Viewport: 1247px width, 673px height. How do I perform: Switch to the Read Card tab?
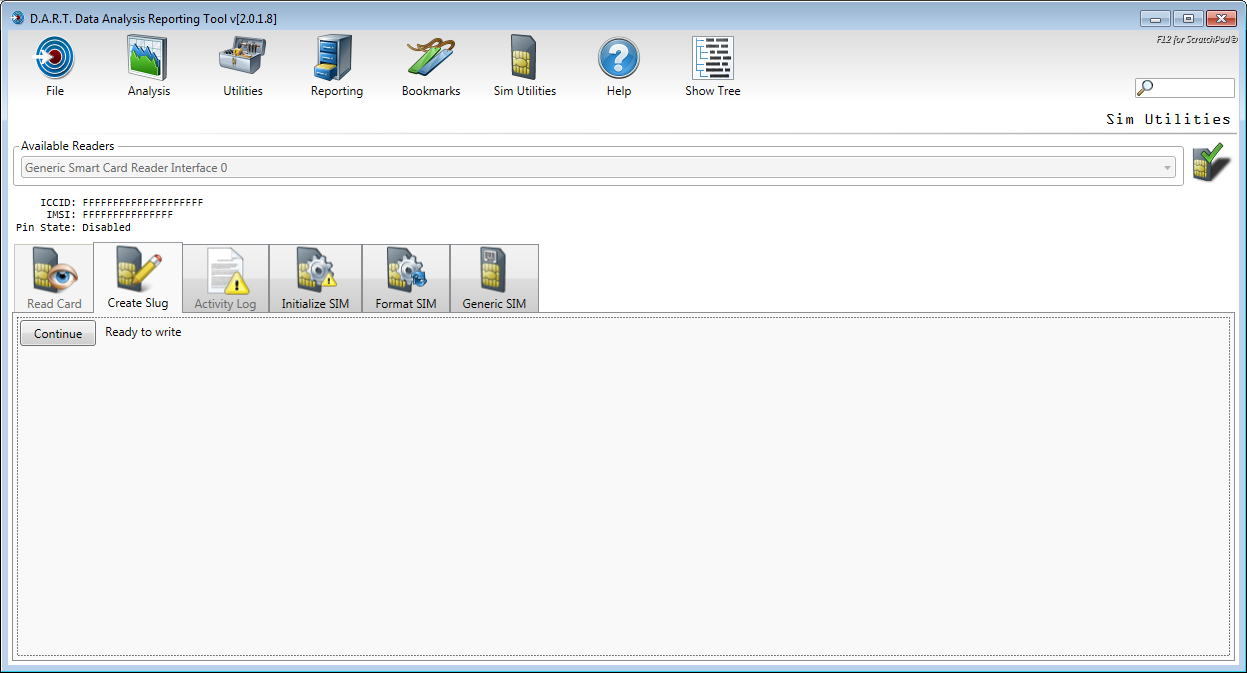tap(54, 279)
